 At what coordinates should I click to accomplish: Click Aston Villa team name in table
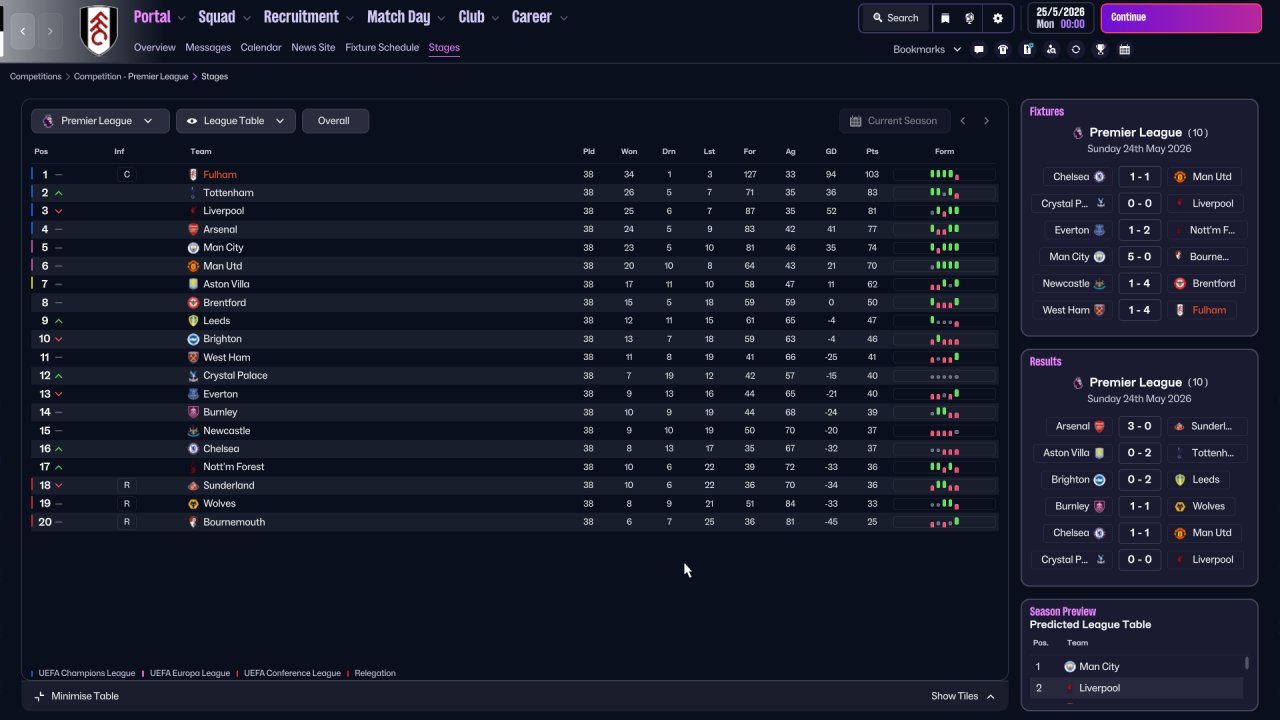(x=227, y=285)
